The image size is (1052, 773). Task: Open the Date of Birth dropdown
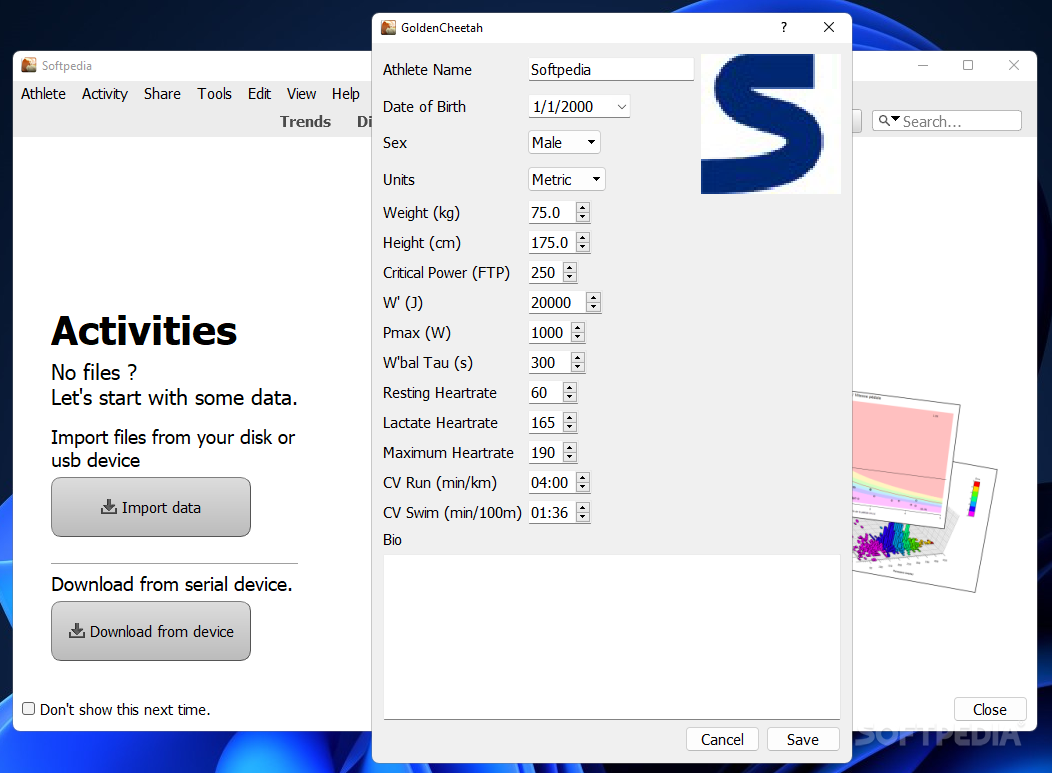tap(622, 107)
